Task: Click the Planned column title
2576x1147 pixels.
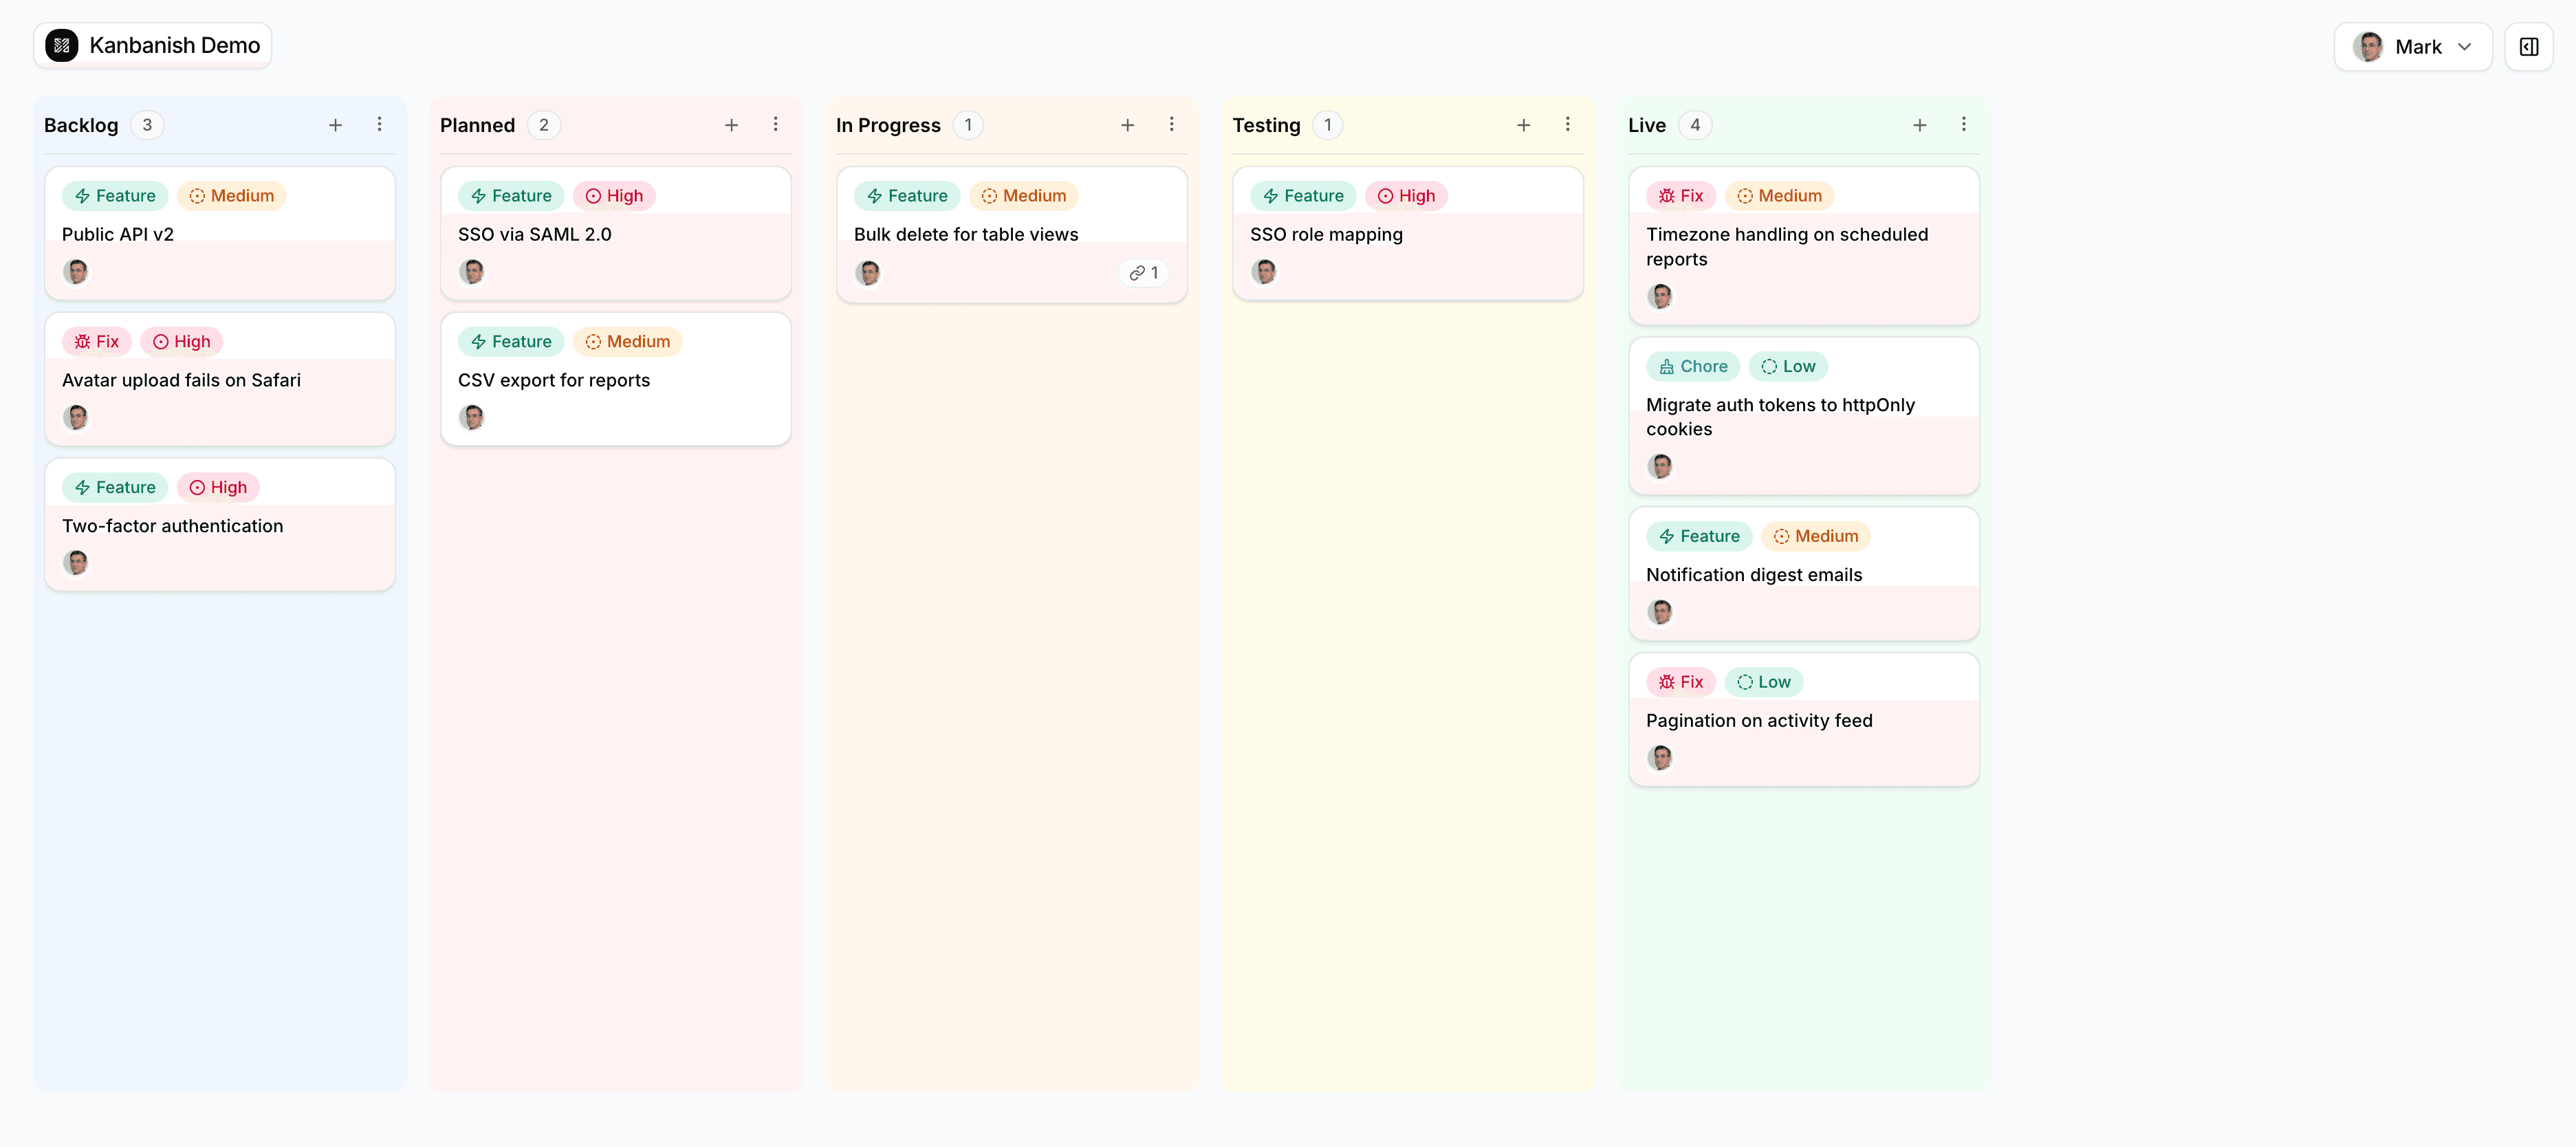Action: [477, 125]
